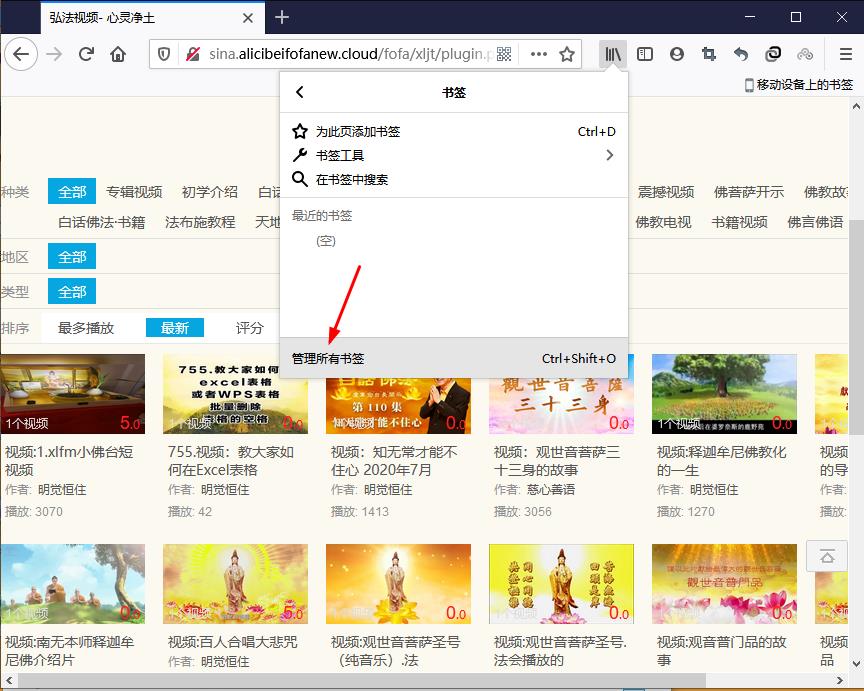Viewport: 864px width, 691px height.
Task: Select 全部 in the 地区 filter row
Action: tap(72, 257)
